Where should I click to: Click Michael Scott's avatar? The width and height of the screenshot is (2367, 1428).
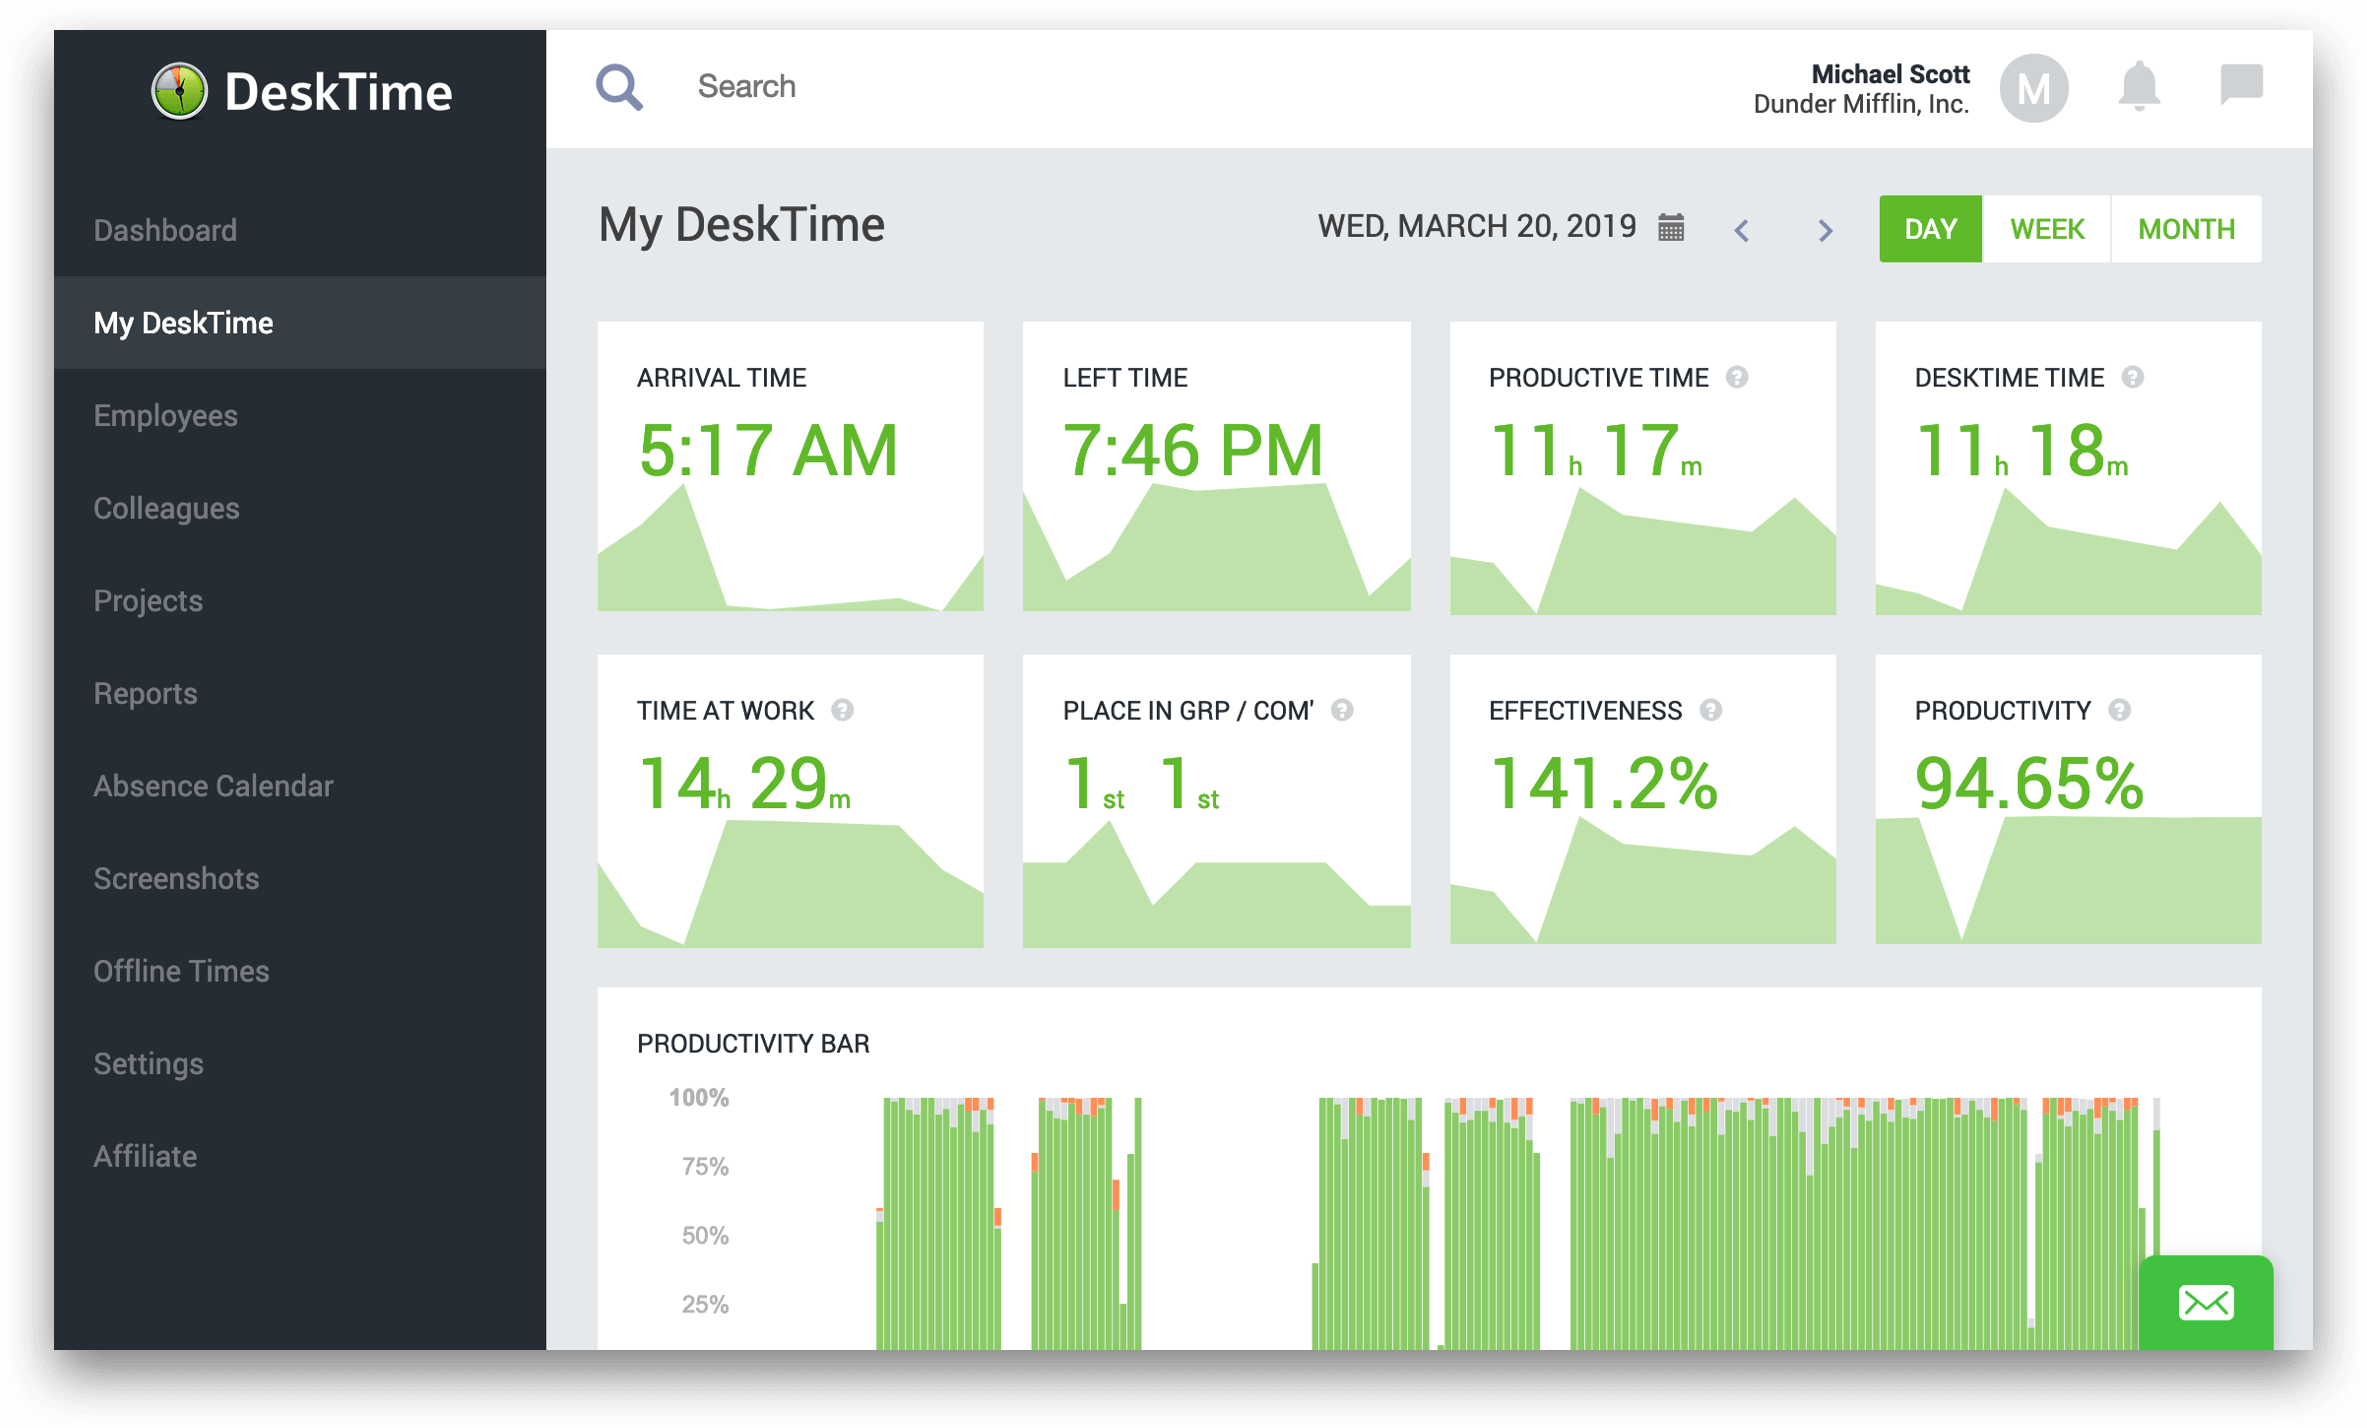pos(2036,88)
